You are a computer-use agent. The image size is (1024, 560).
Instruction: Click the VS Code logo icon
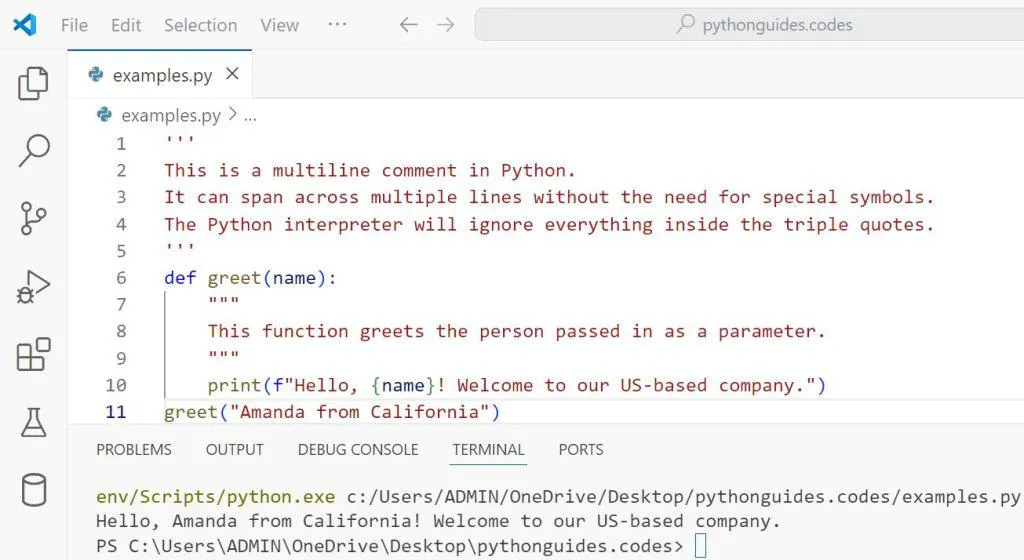(x=25, y=25)
